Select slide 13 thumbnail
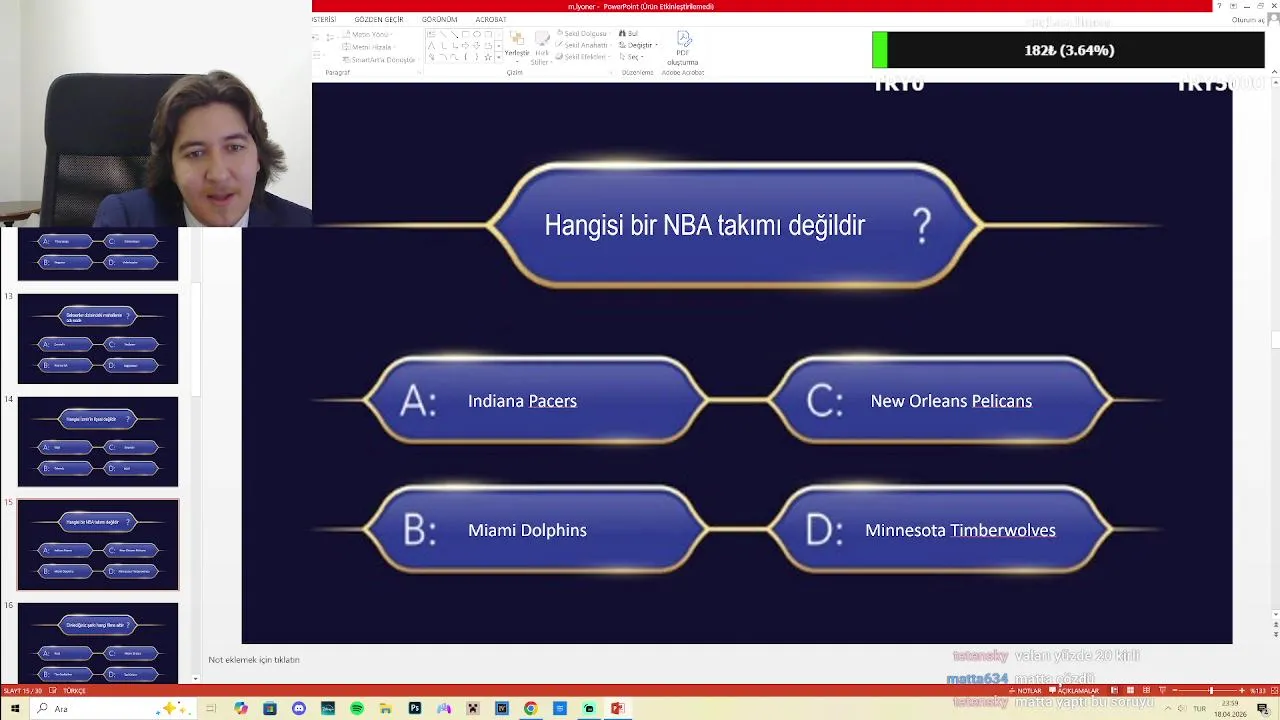1280x720 pixels. pos(98,339)
